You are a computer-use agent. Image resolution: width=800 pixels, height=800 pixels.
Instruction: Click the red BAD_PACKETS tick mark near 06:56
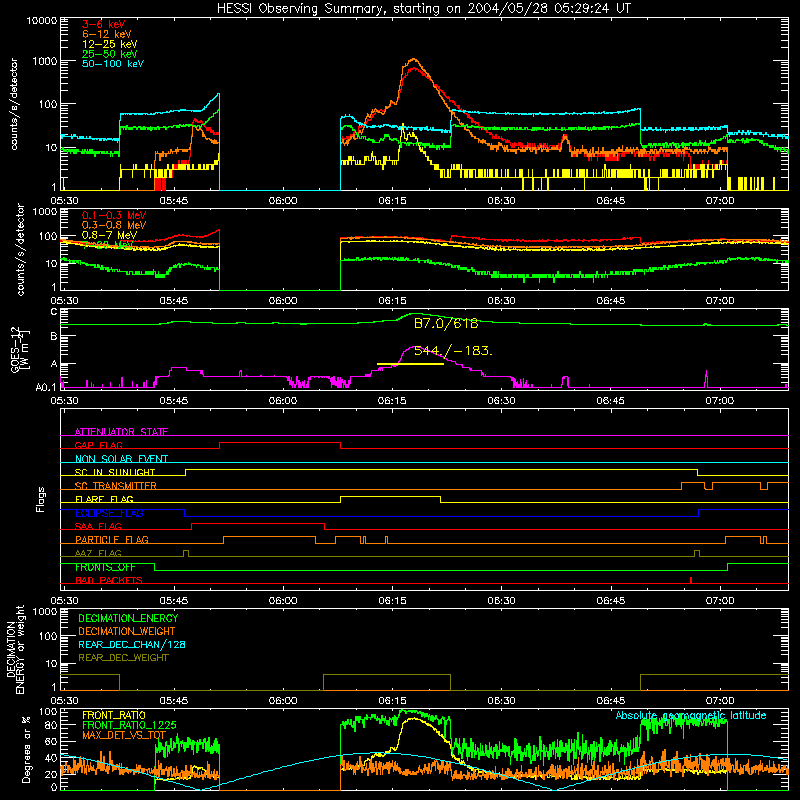tap(691, 580)
